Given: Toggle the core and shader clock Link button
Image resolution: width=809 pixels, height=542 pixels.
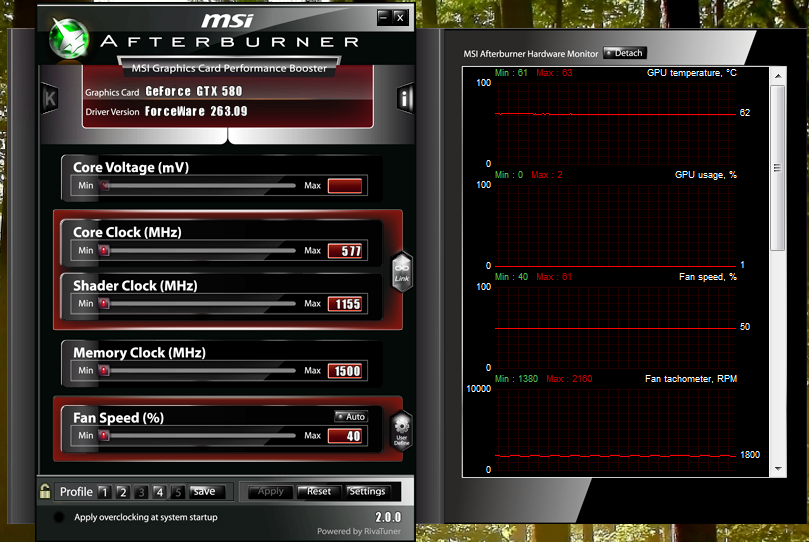Looking at the screenshot, I should [x=402, y=272].
